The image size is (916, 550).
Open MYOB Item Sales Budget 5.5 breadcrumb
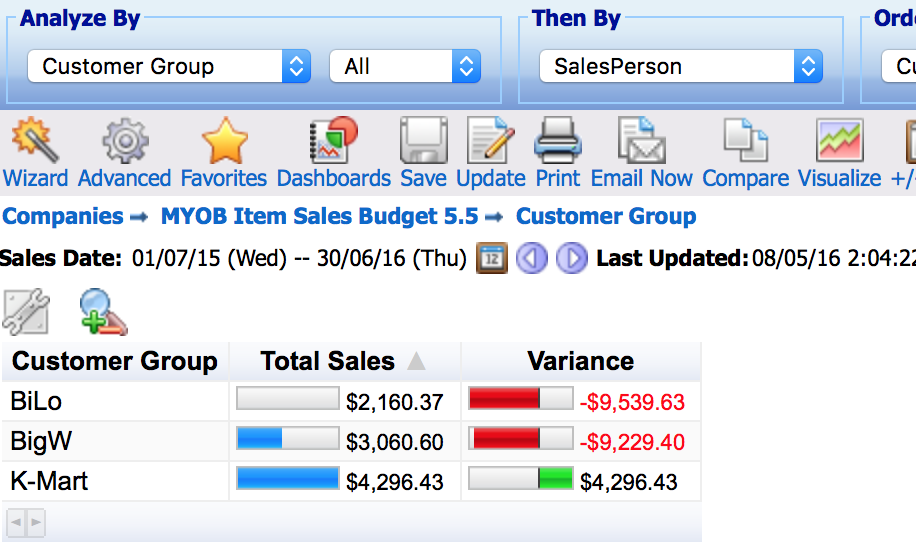coord(319,216)
